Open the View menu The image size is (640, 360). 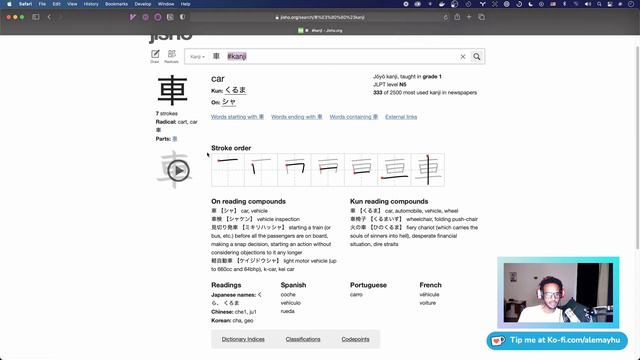click(72, 4)
